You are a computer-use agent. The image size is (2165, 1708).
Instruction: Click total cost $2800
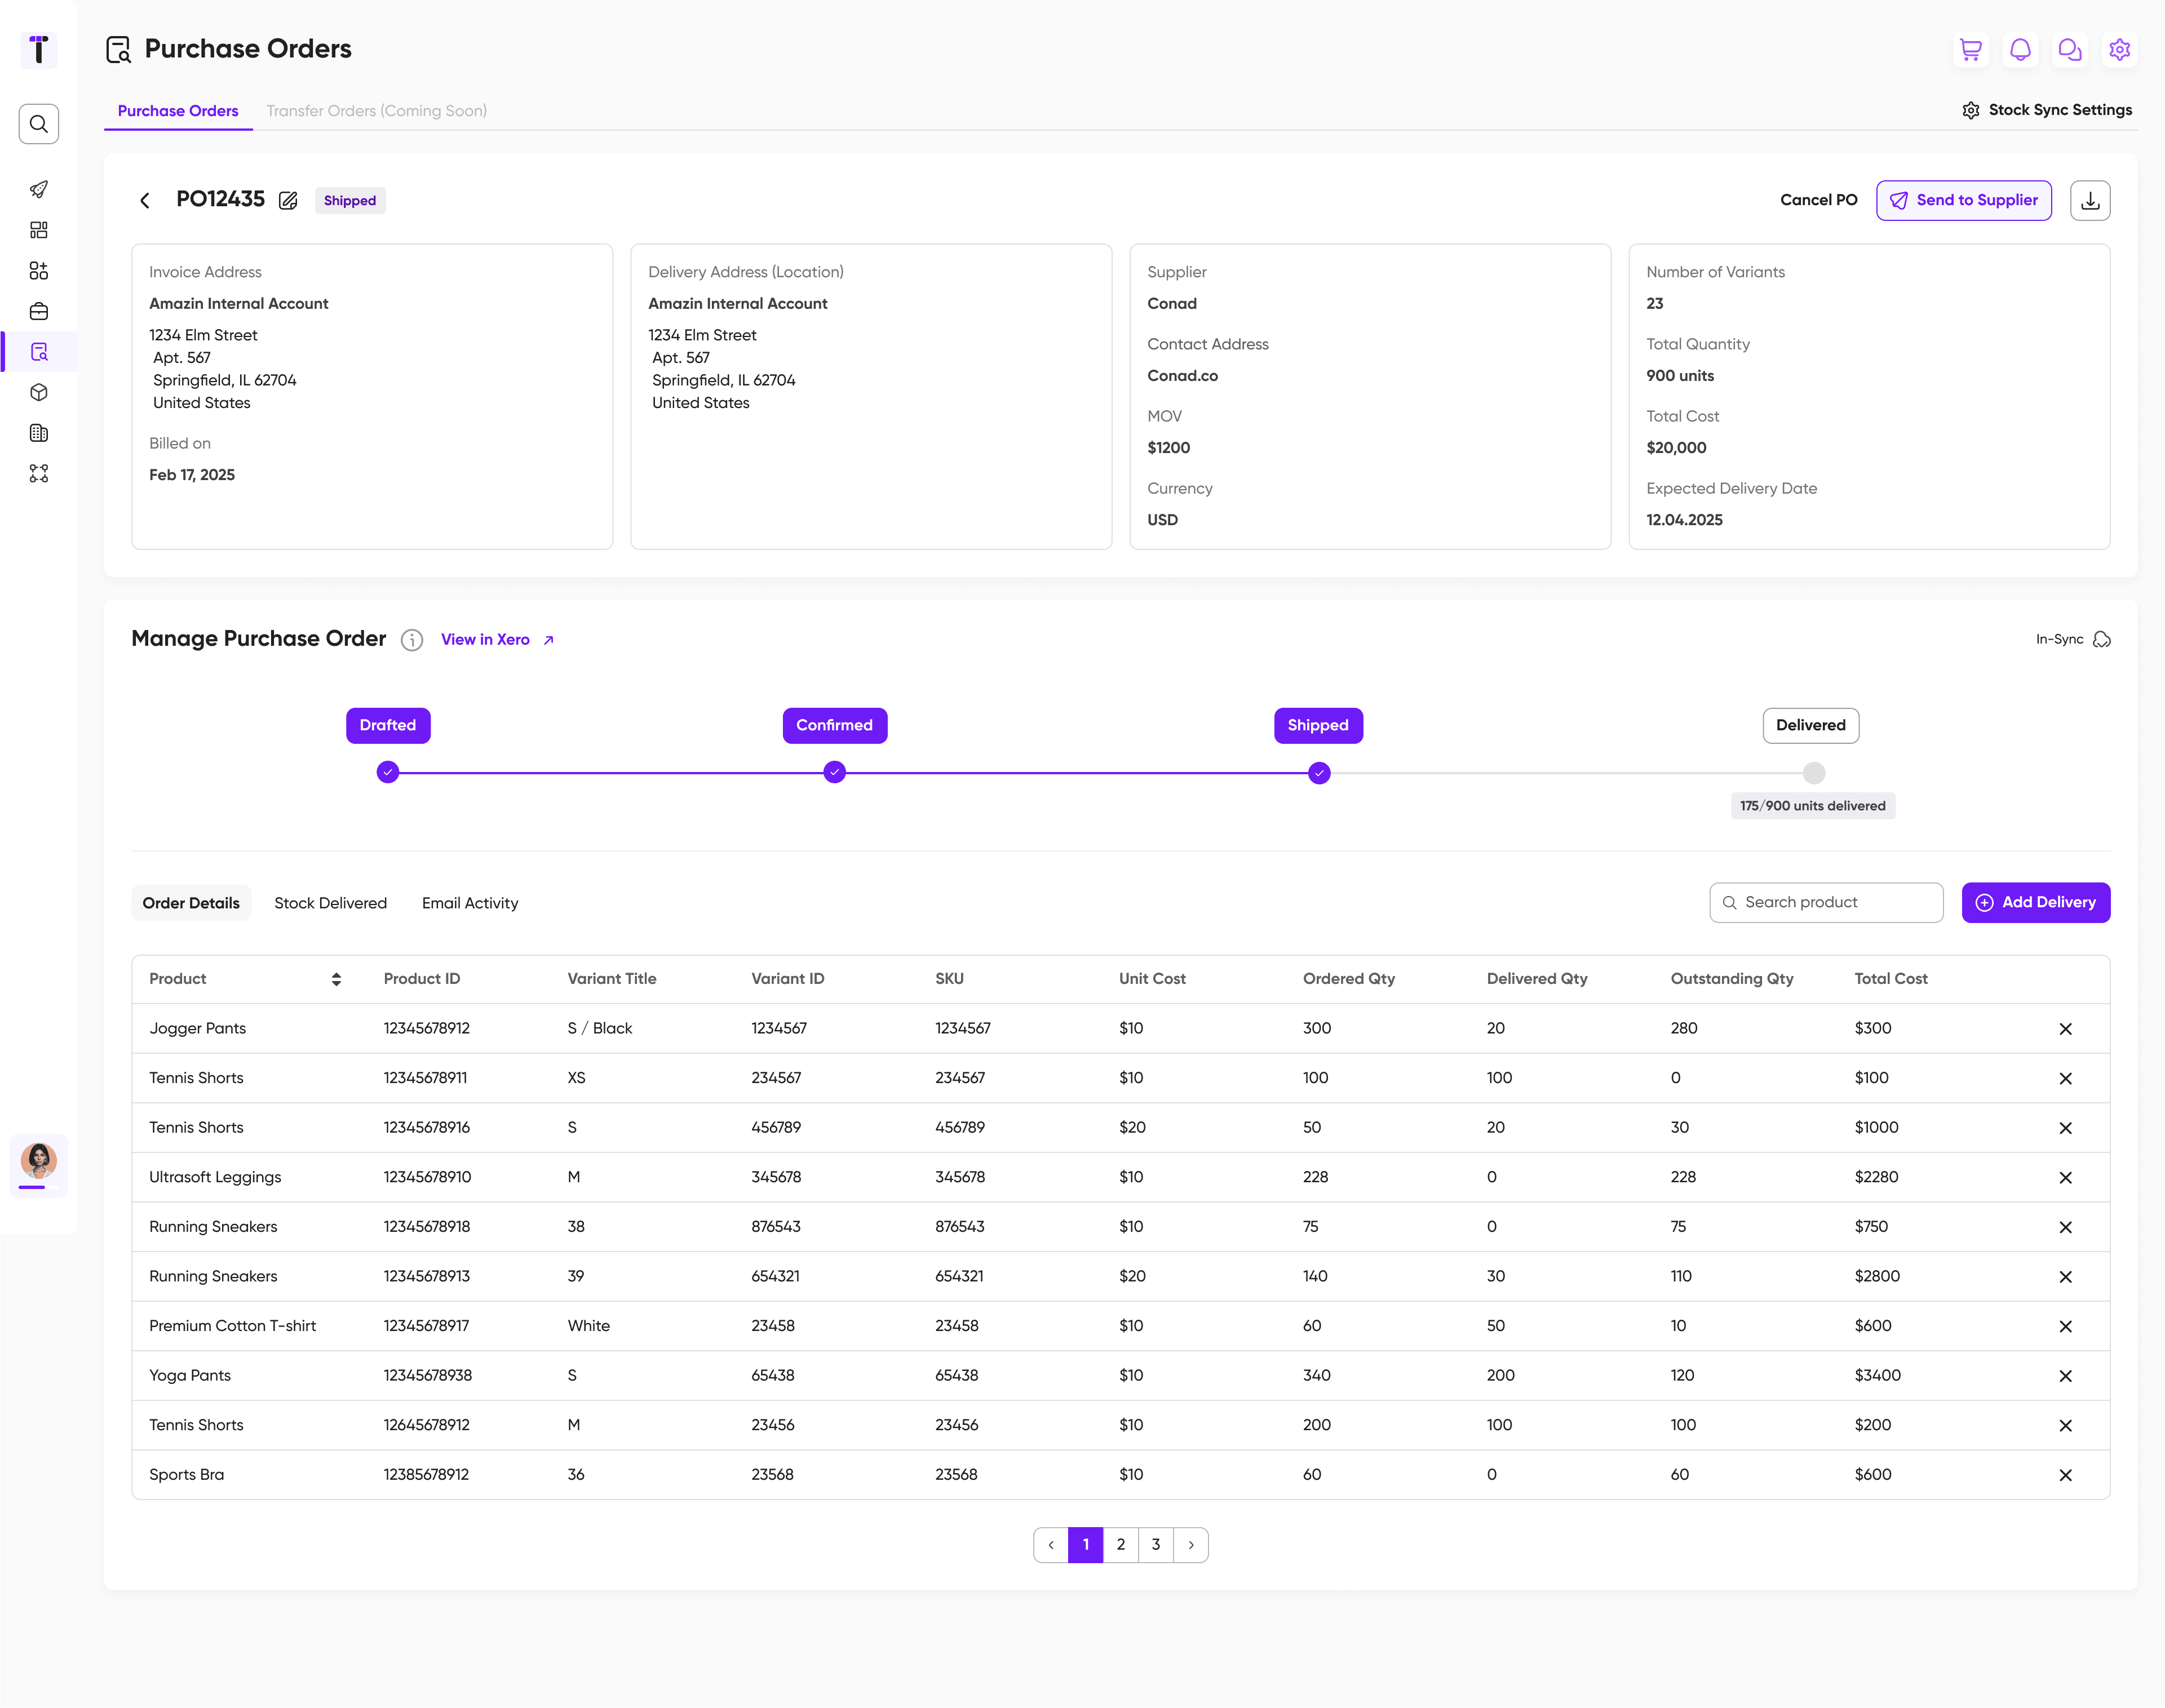(1878, 1276)
